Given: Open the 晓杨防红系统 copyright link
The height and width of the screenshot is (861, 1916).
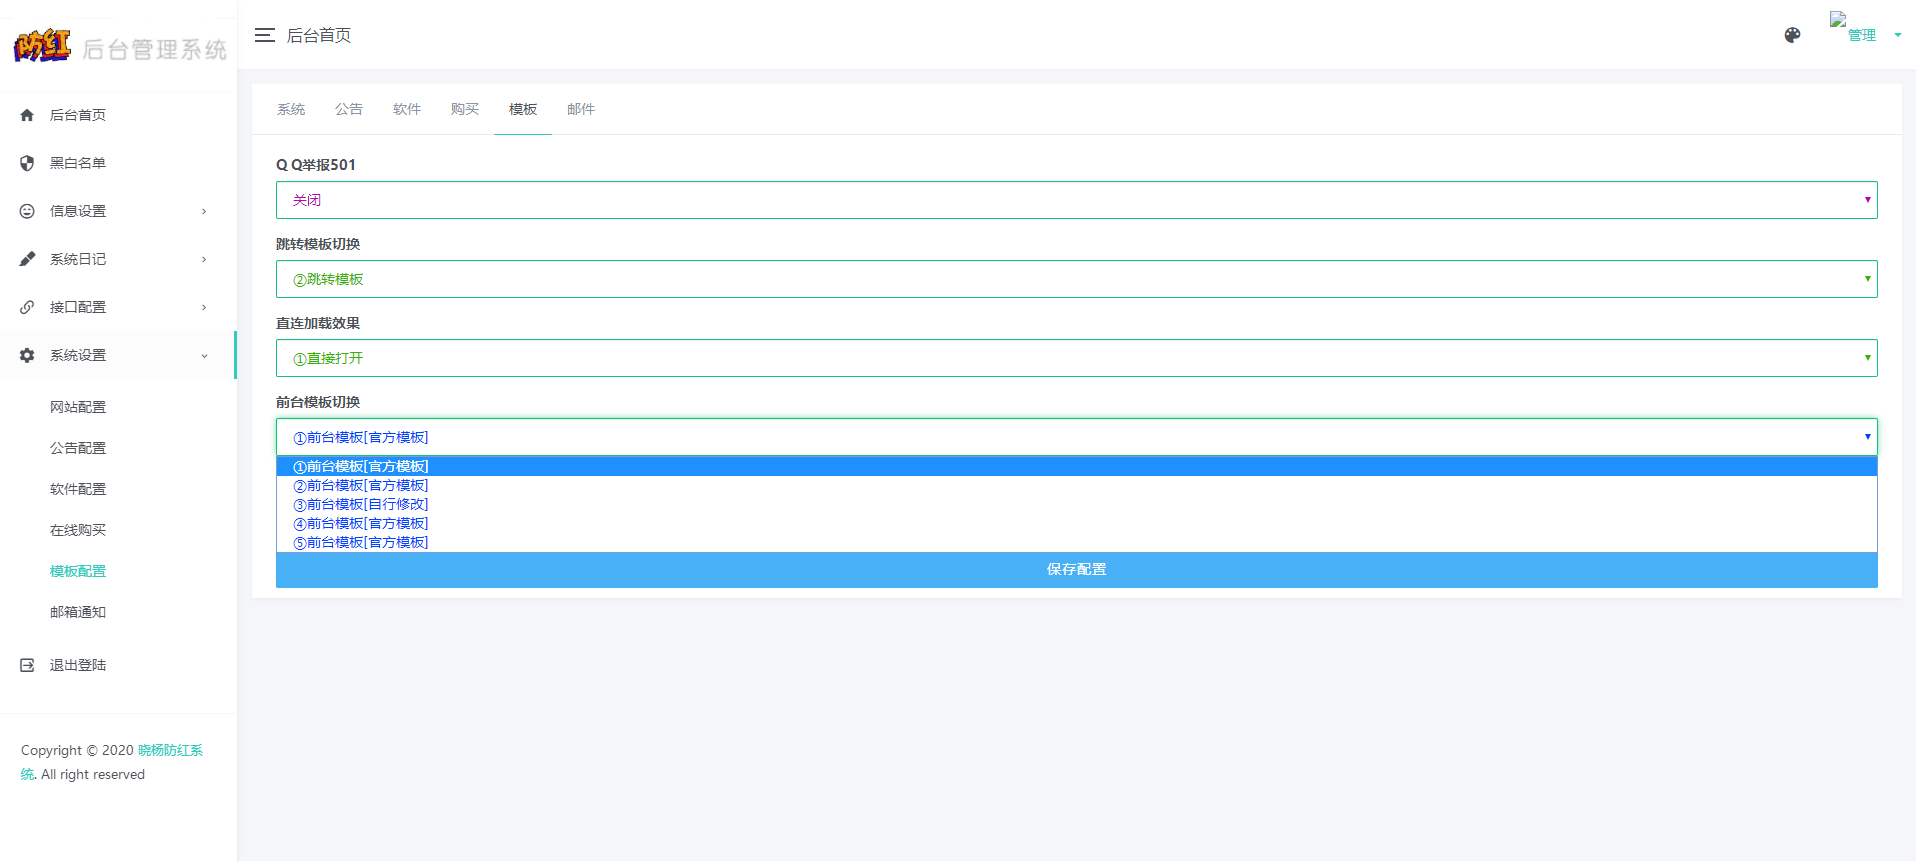Looking at the screenshot, I should coord(170,750).
